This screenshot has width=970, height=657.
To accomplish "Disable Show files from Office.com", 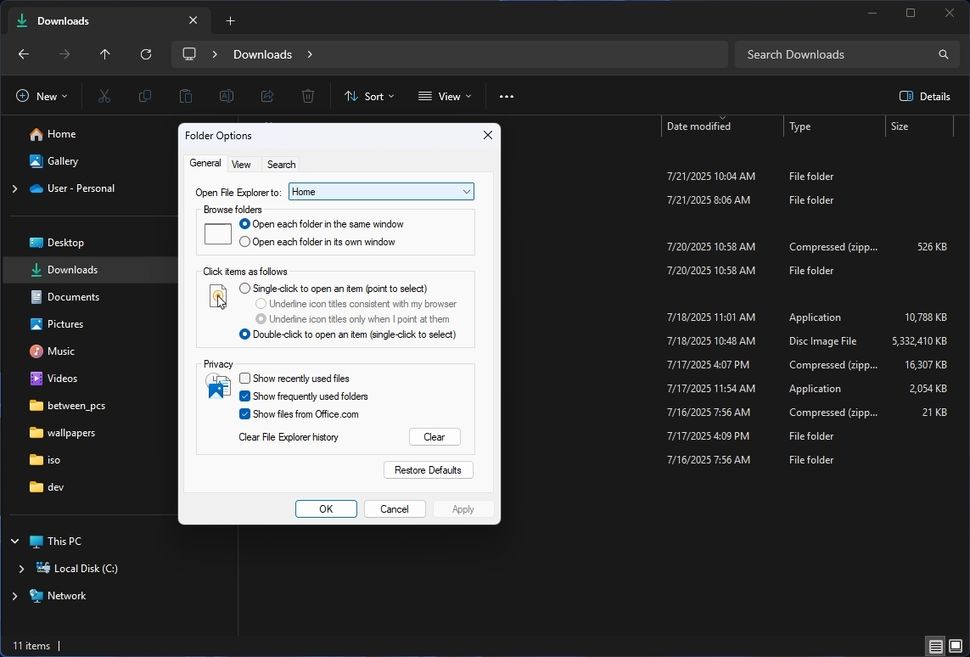I will (243, 411).
